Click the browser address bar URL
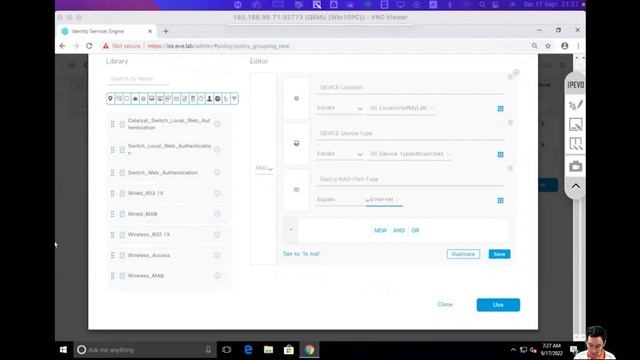 pos(218,46)
